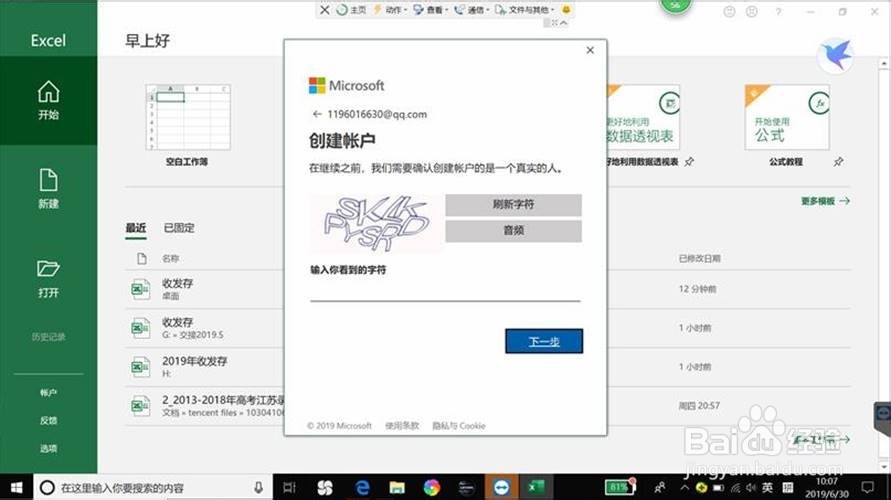Click the 下一步 next button
This screenshot has width=891, height=500.
544,341
